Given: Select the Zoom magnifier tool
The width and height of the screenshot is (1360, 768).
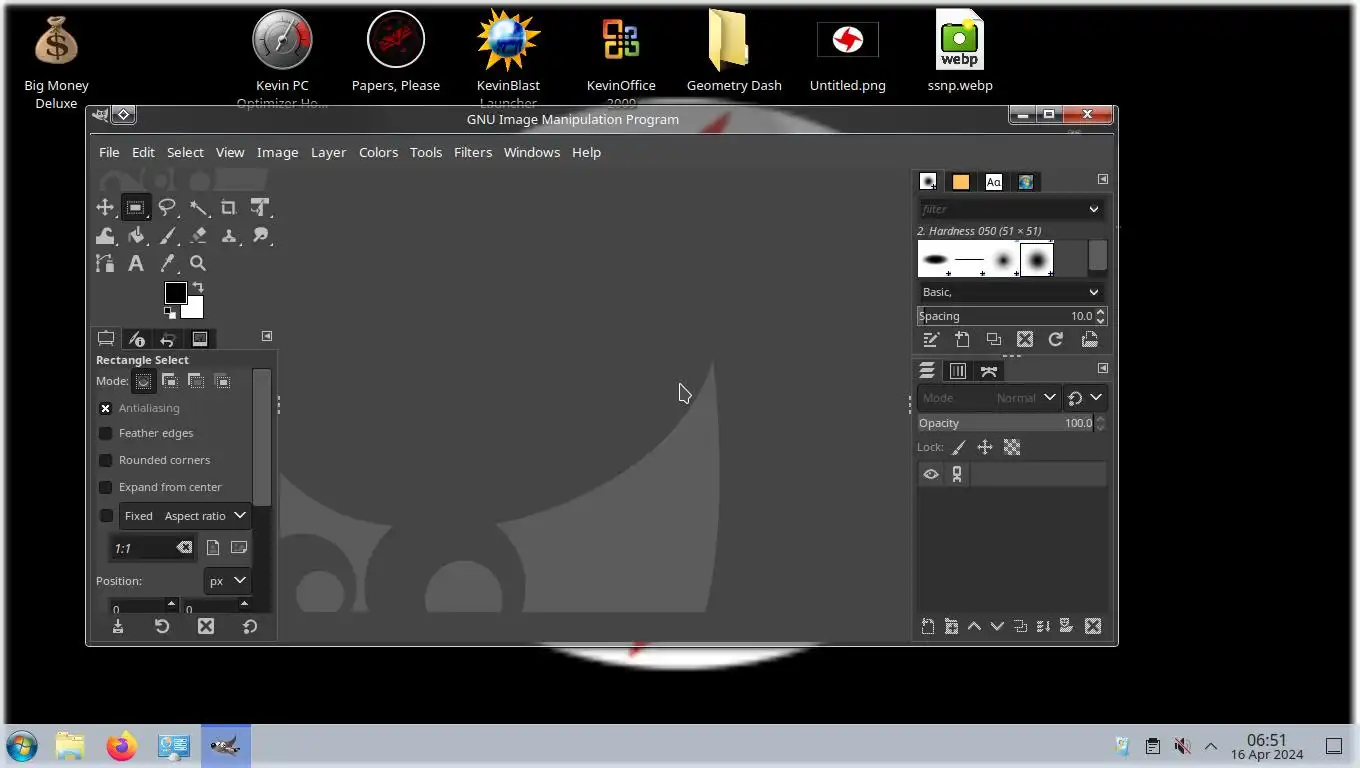Looking at the screenshot, I should click(198, 264).
